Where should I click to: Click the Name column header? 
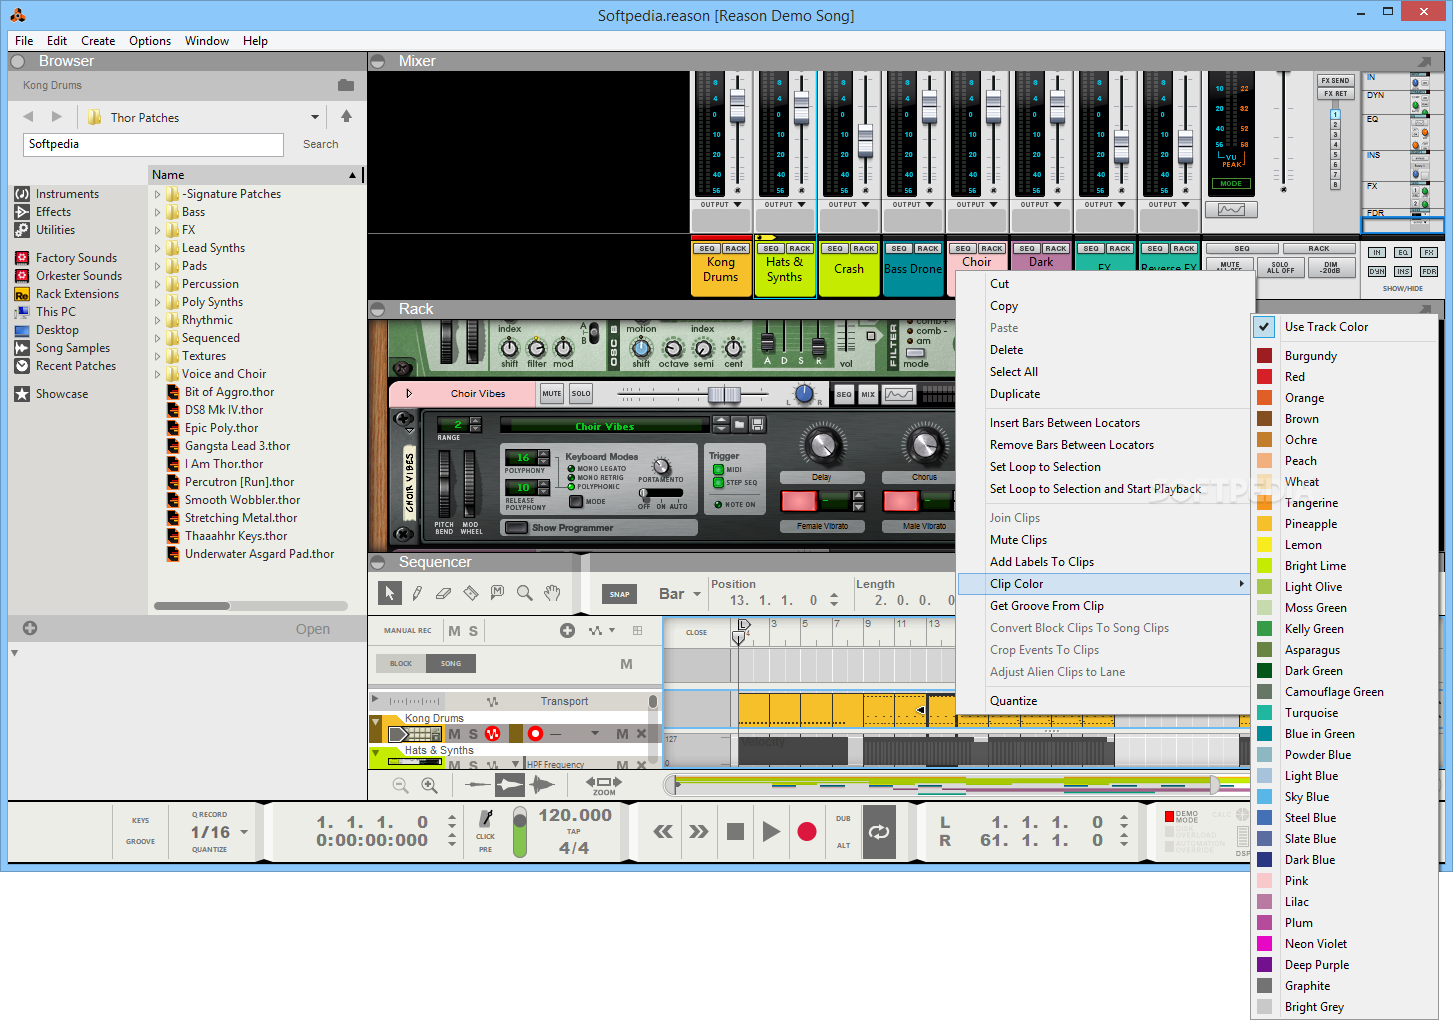tap(255, 175)
